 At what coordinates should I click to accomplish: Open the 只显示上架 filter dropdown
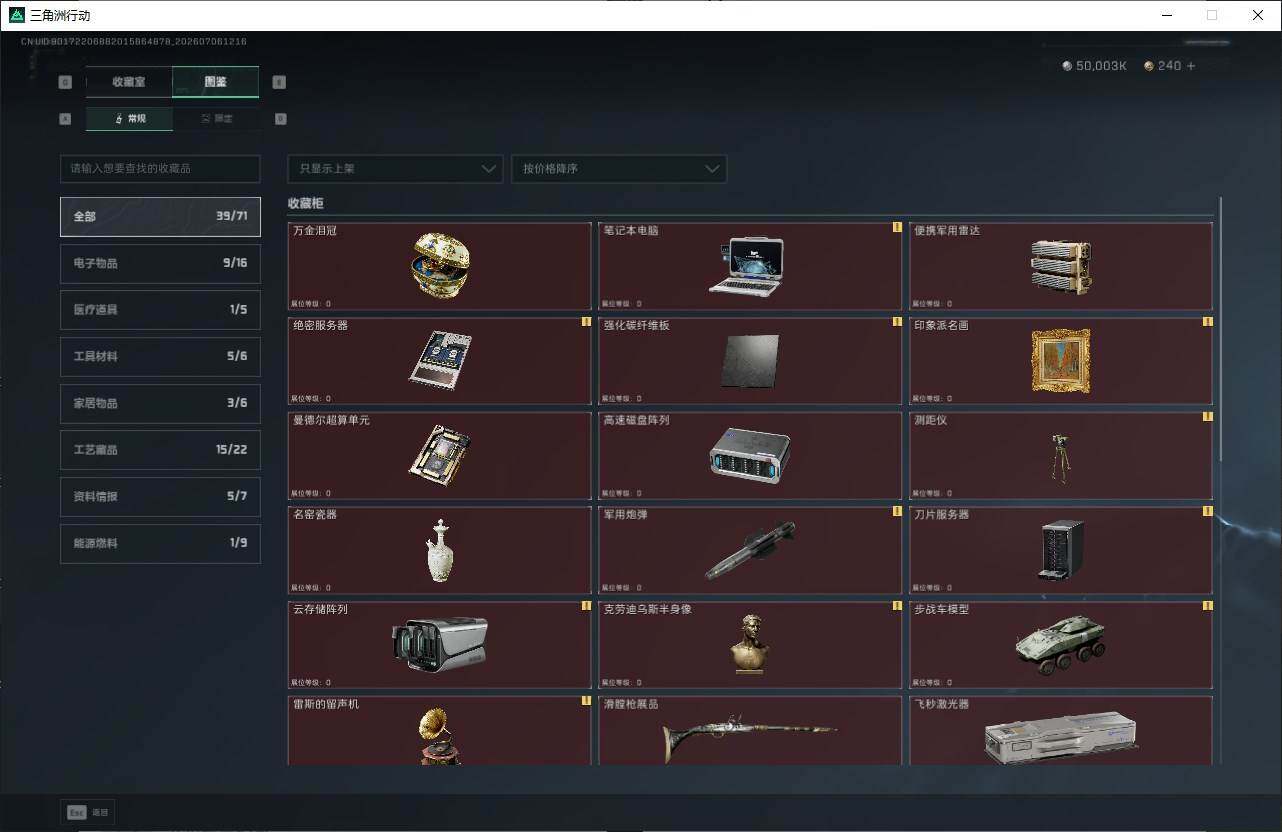click(395, 169)
